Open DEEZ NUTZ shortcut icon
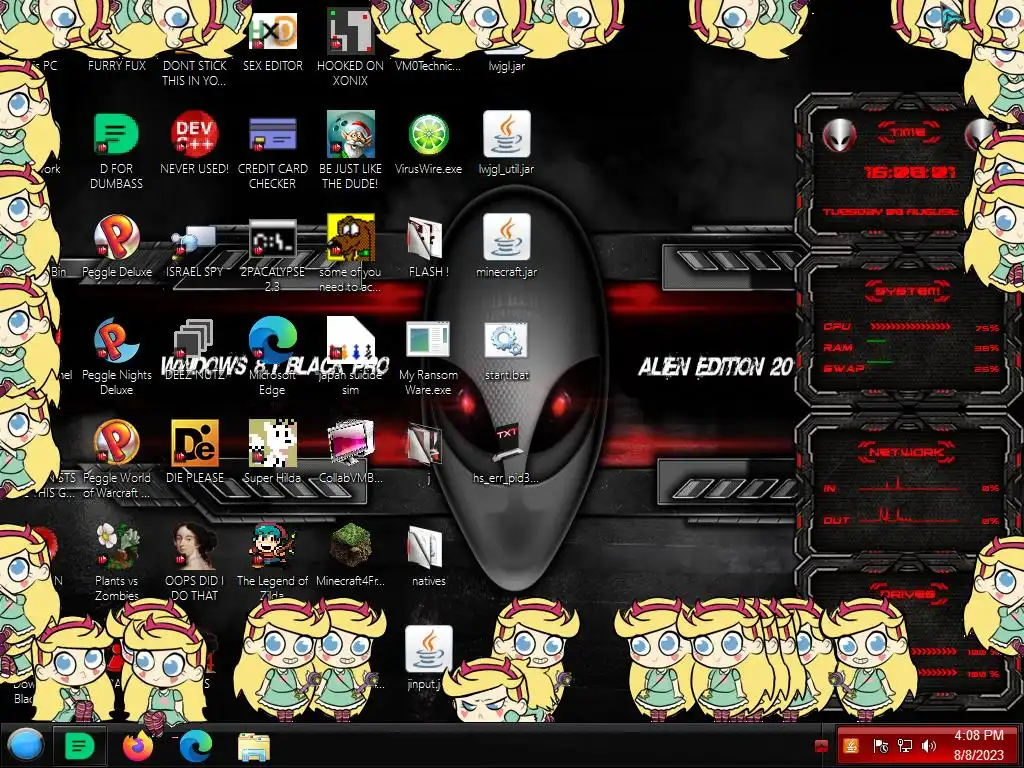The width and height of the screenshot is (1024, 768). click(195, 340)
